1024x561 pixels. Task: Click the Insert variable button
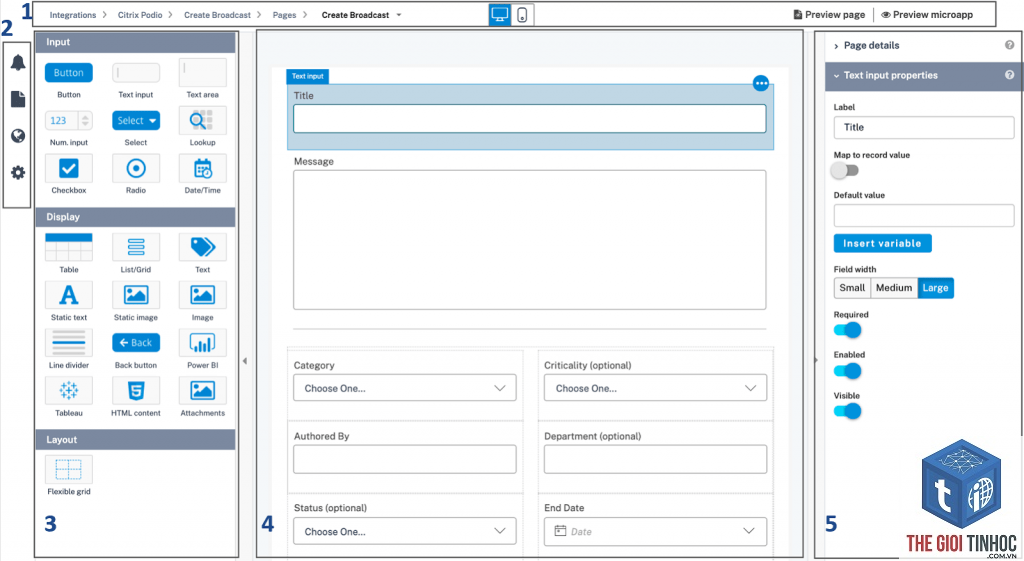882,244
